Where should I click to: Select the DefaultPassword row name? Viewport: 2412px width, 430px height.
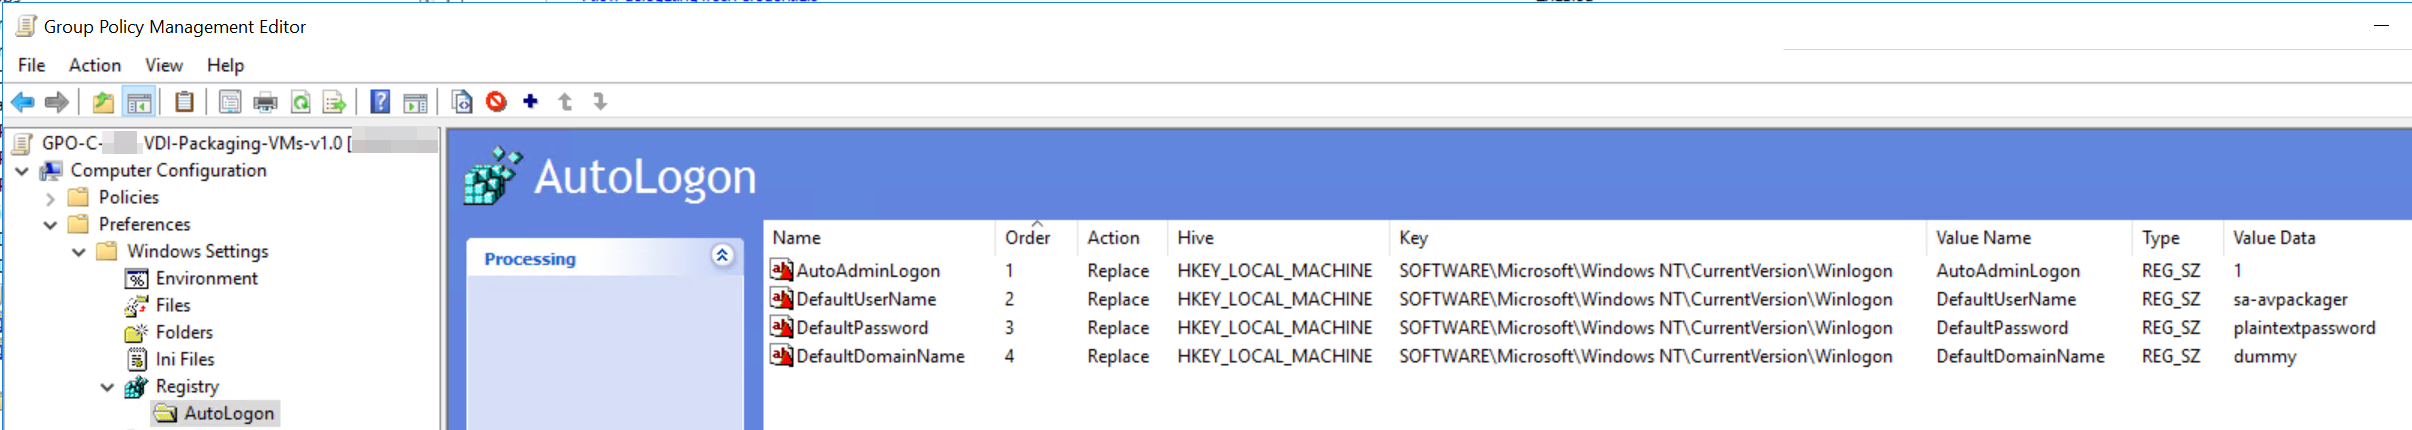pos(862,328)
